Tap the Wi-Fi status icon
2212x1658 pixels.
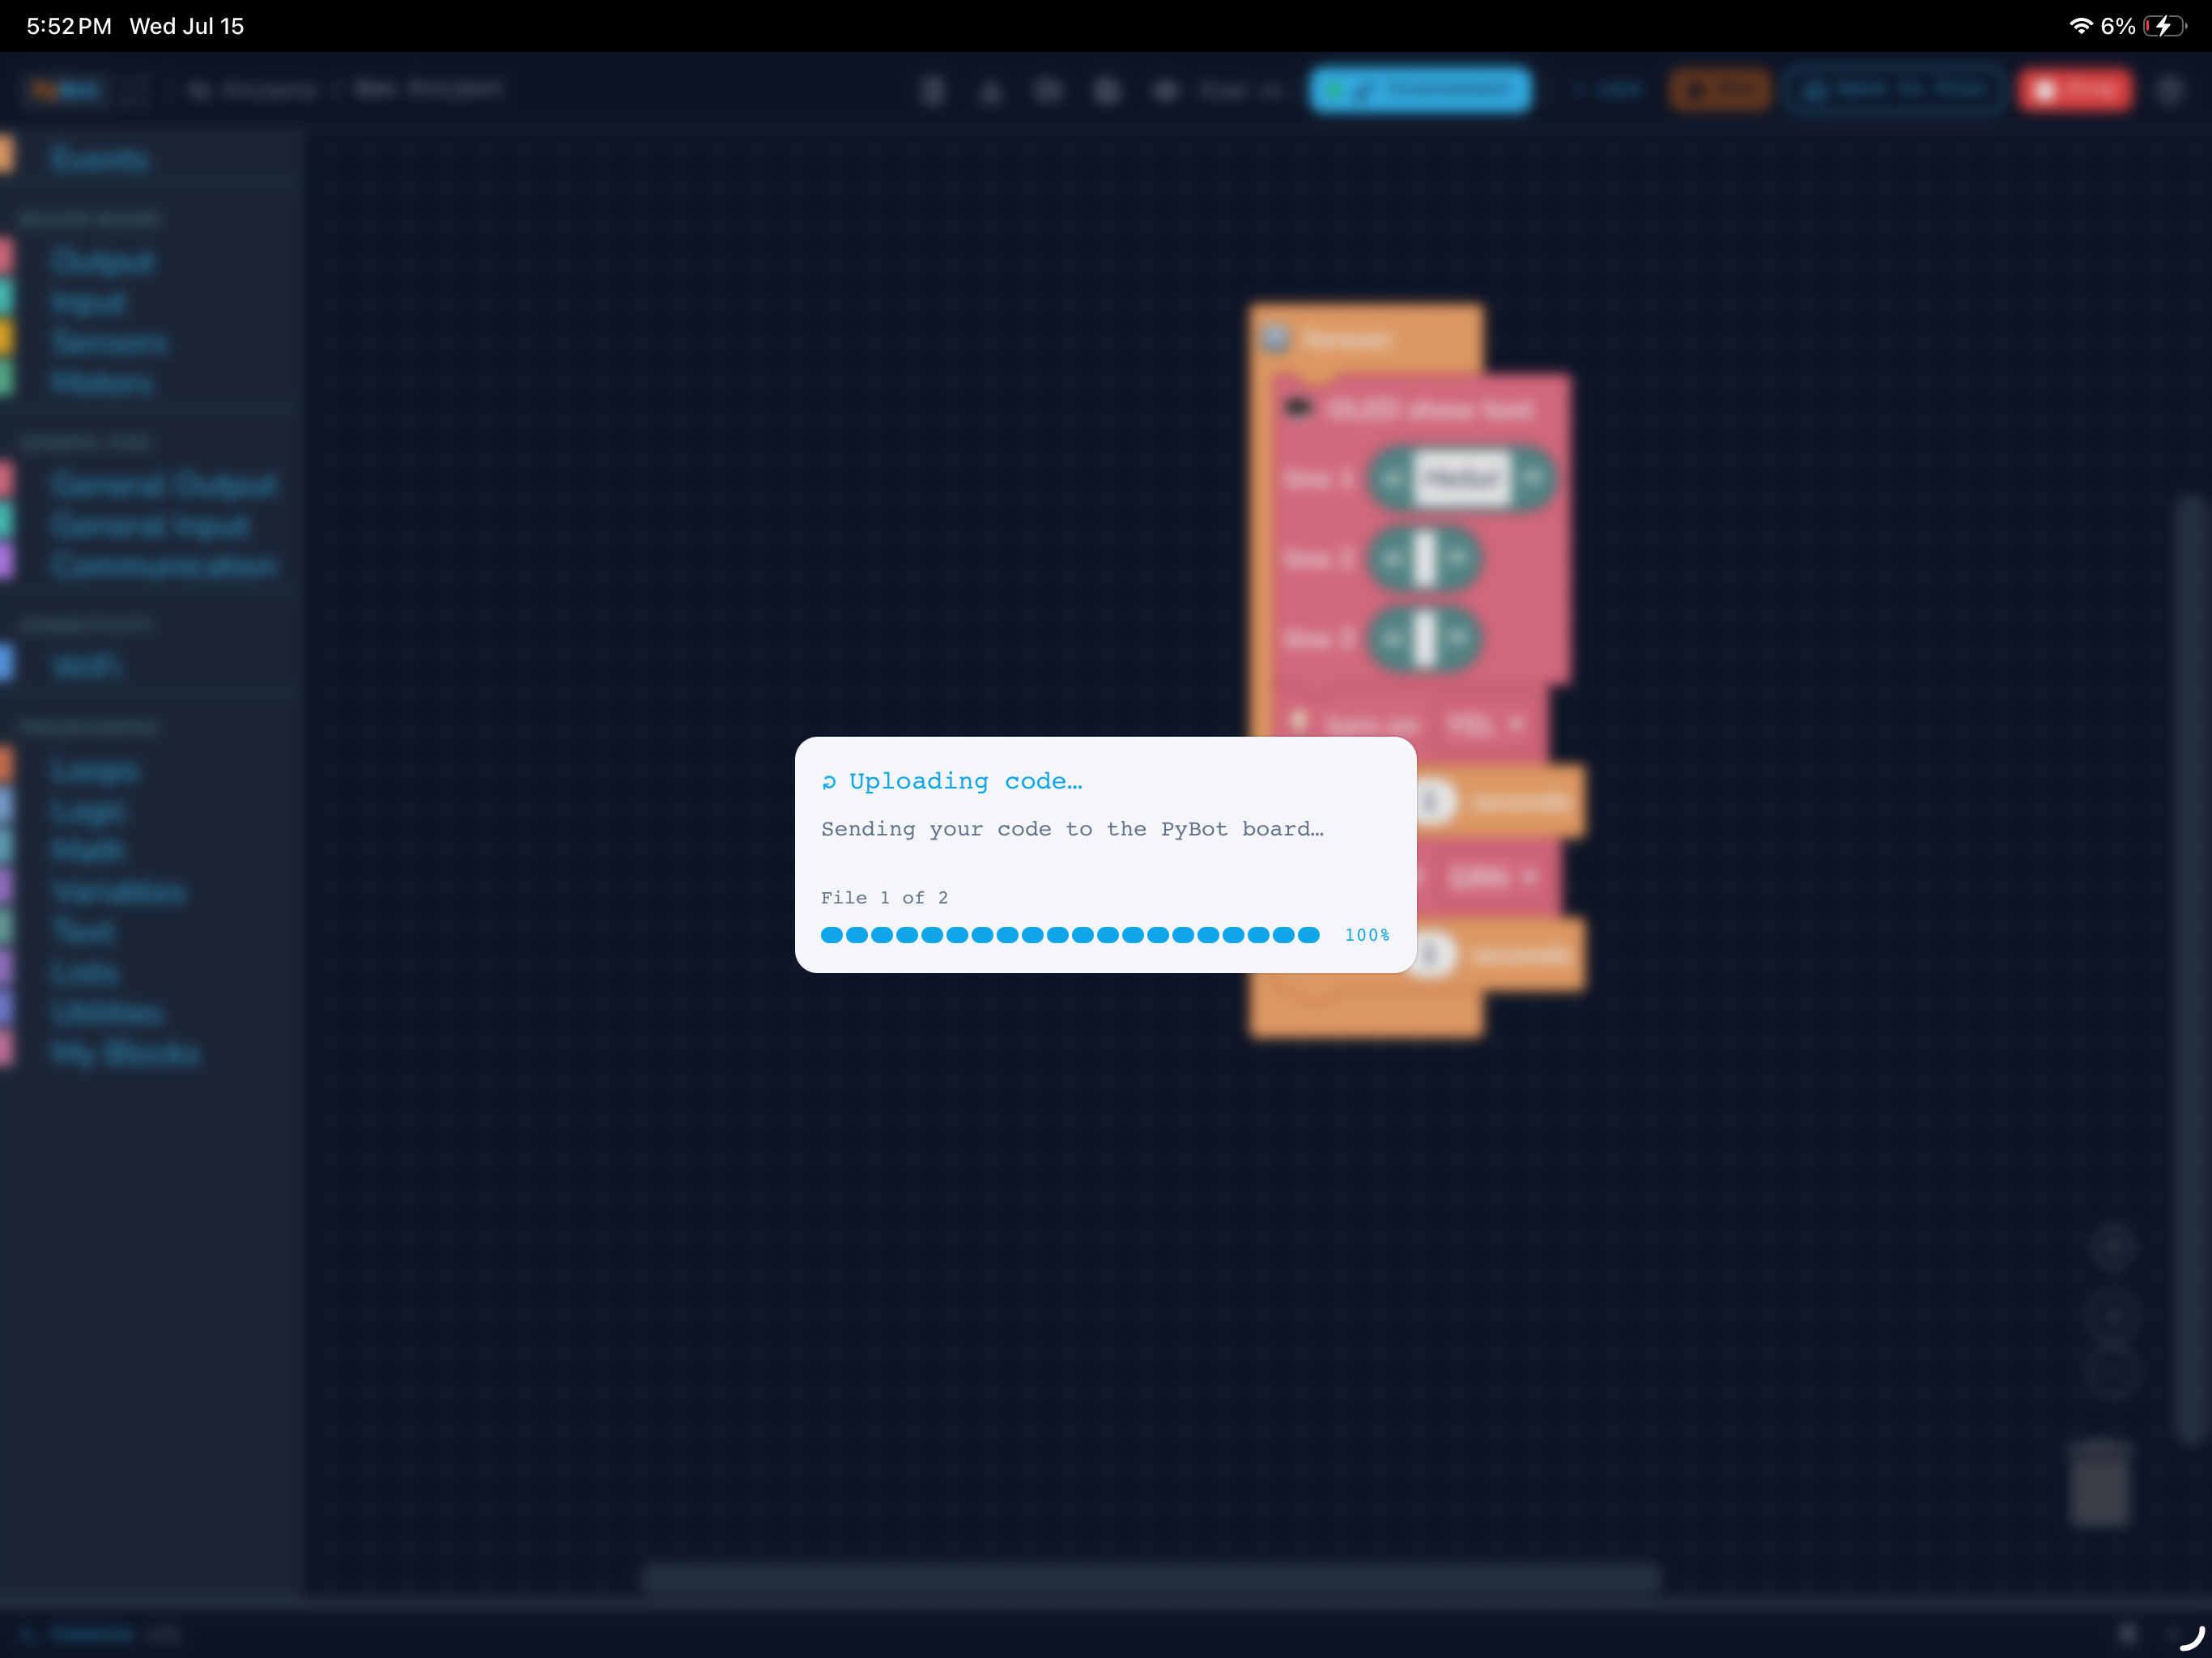click(x=2080, y=26)
